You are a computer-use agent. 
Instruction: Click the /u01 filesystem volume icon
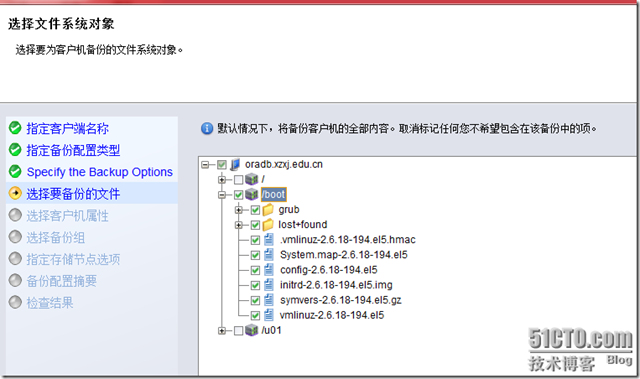click(x=252, y=330)
